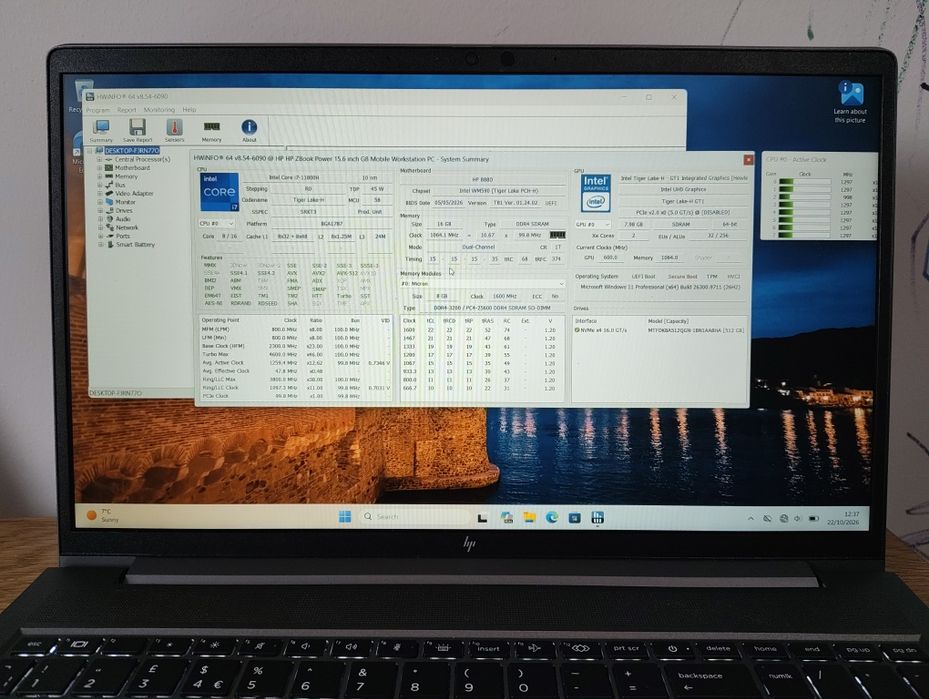Open the Sensors thermometer icon
Image resolution: width=929 pixels, height=699 pixels.
coord(174,129)
